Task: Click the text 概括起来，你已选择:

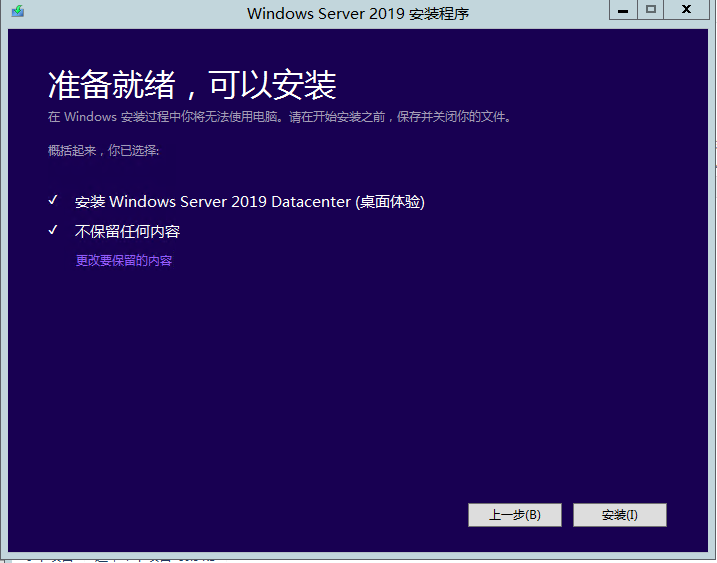Action: point(103,150)
